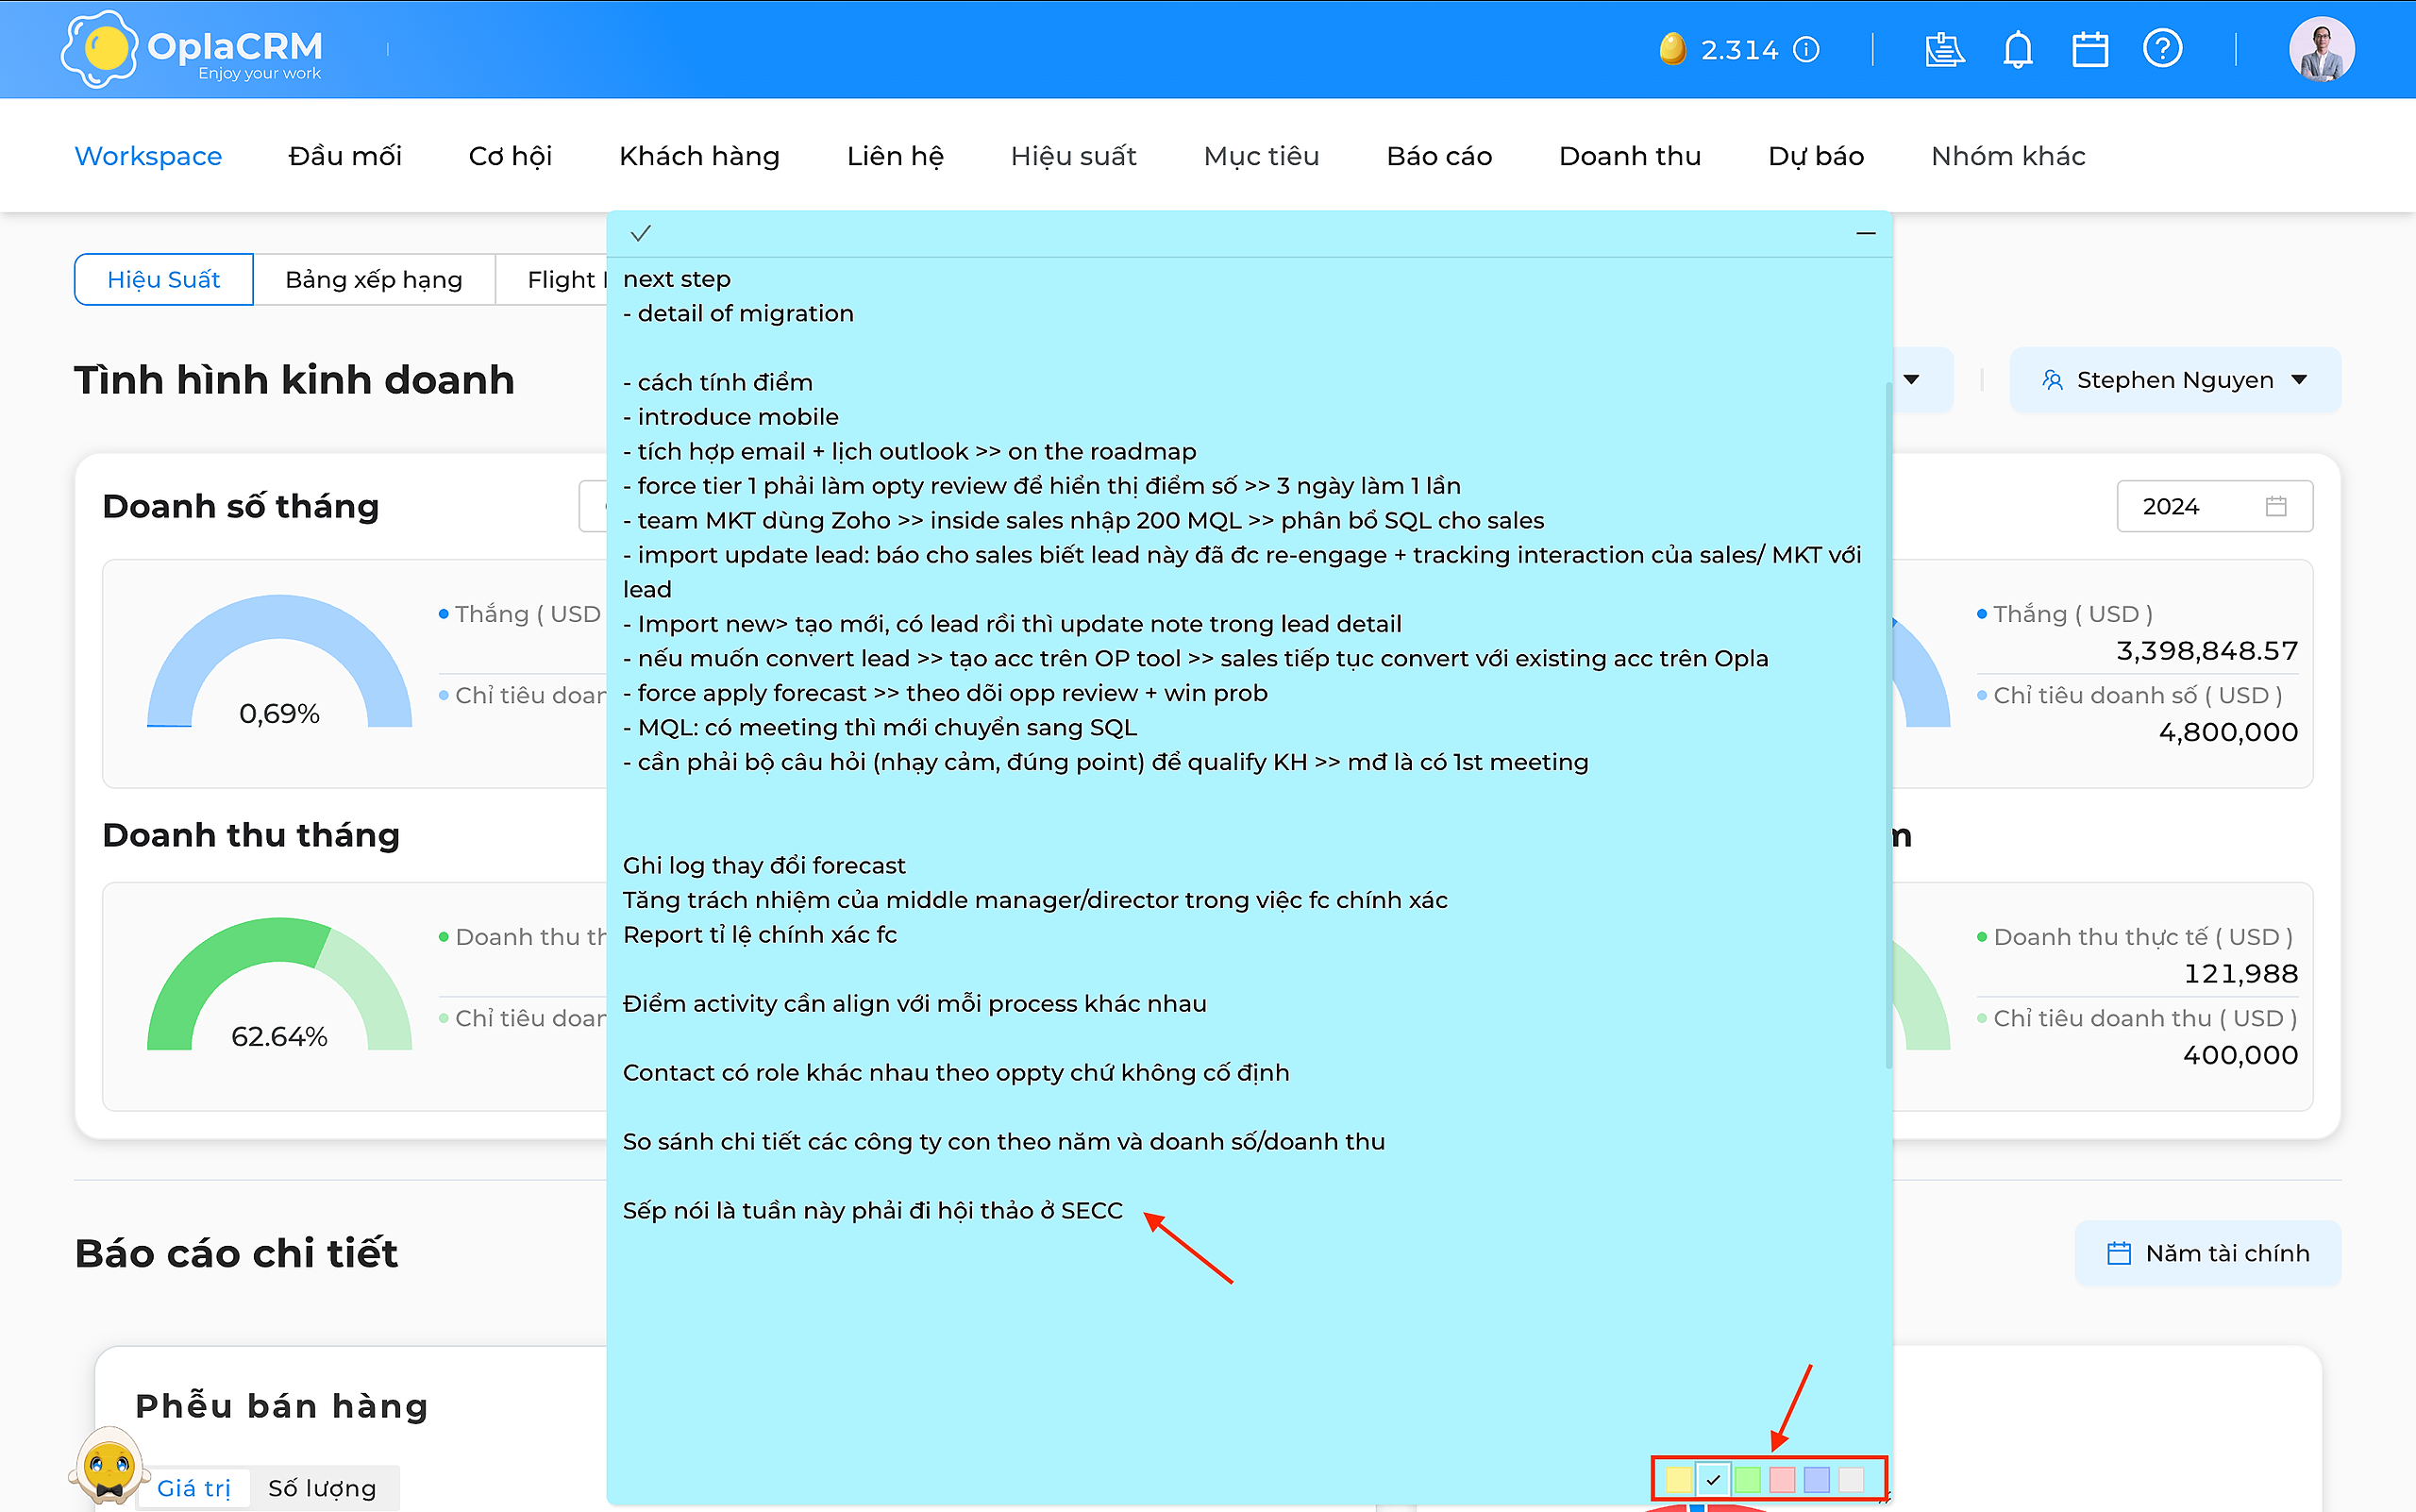Choose the green note color

1748,1479
